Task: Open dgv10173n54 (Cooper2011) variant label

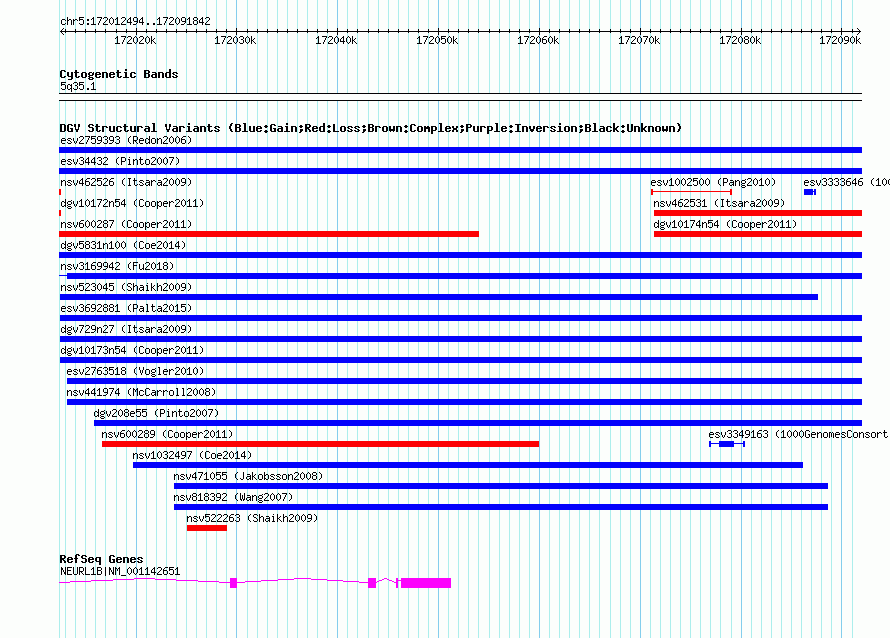Action: (132, 350)
